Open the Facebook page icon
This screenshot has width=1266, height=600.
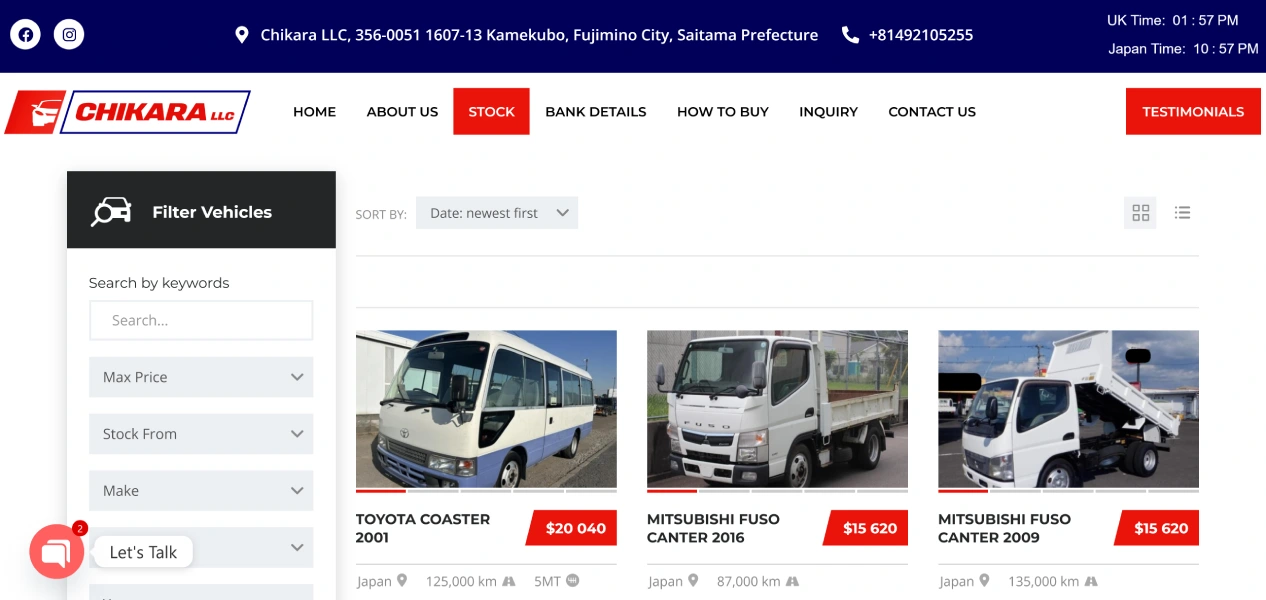click(25, 35)
